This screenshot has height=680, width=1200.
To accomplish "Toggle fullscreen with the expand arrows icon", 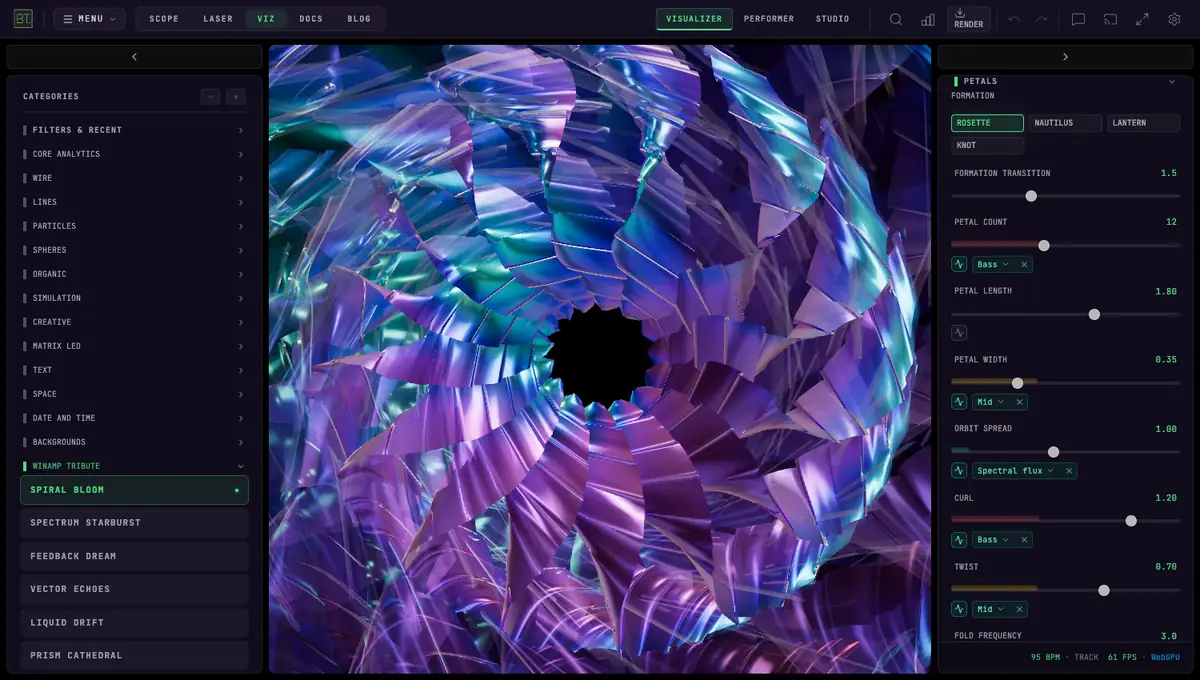I will tap(1142, 19).
